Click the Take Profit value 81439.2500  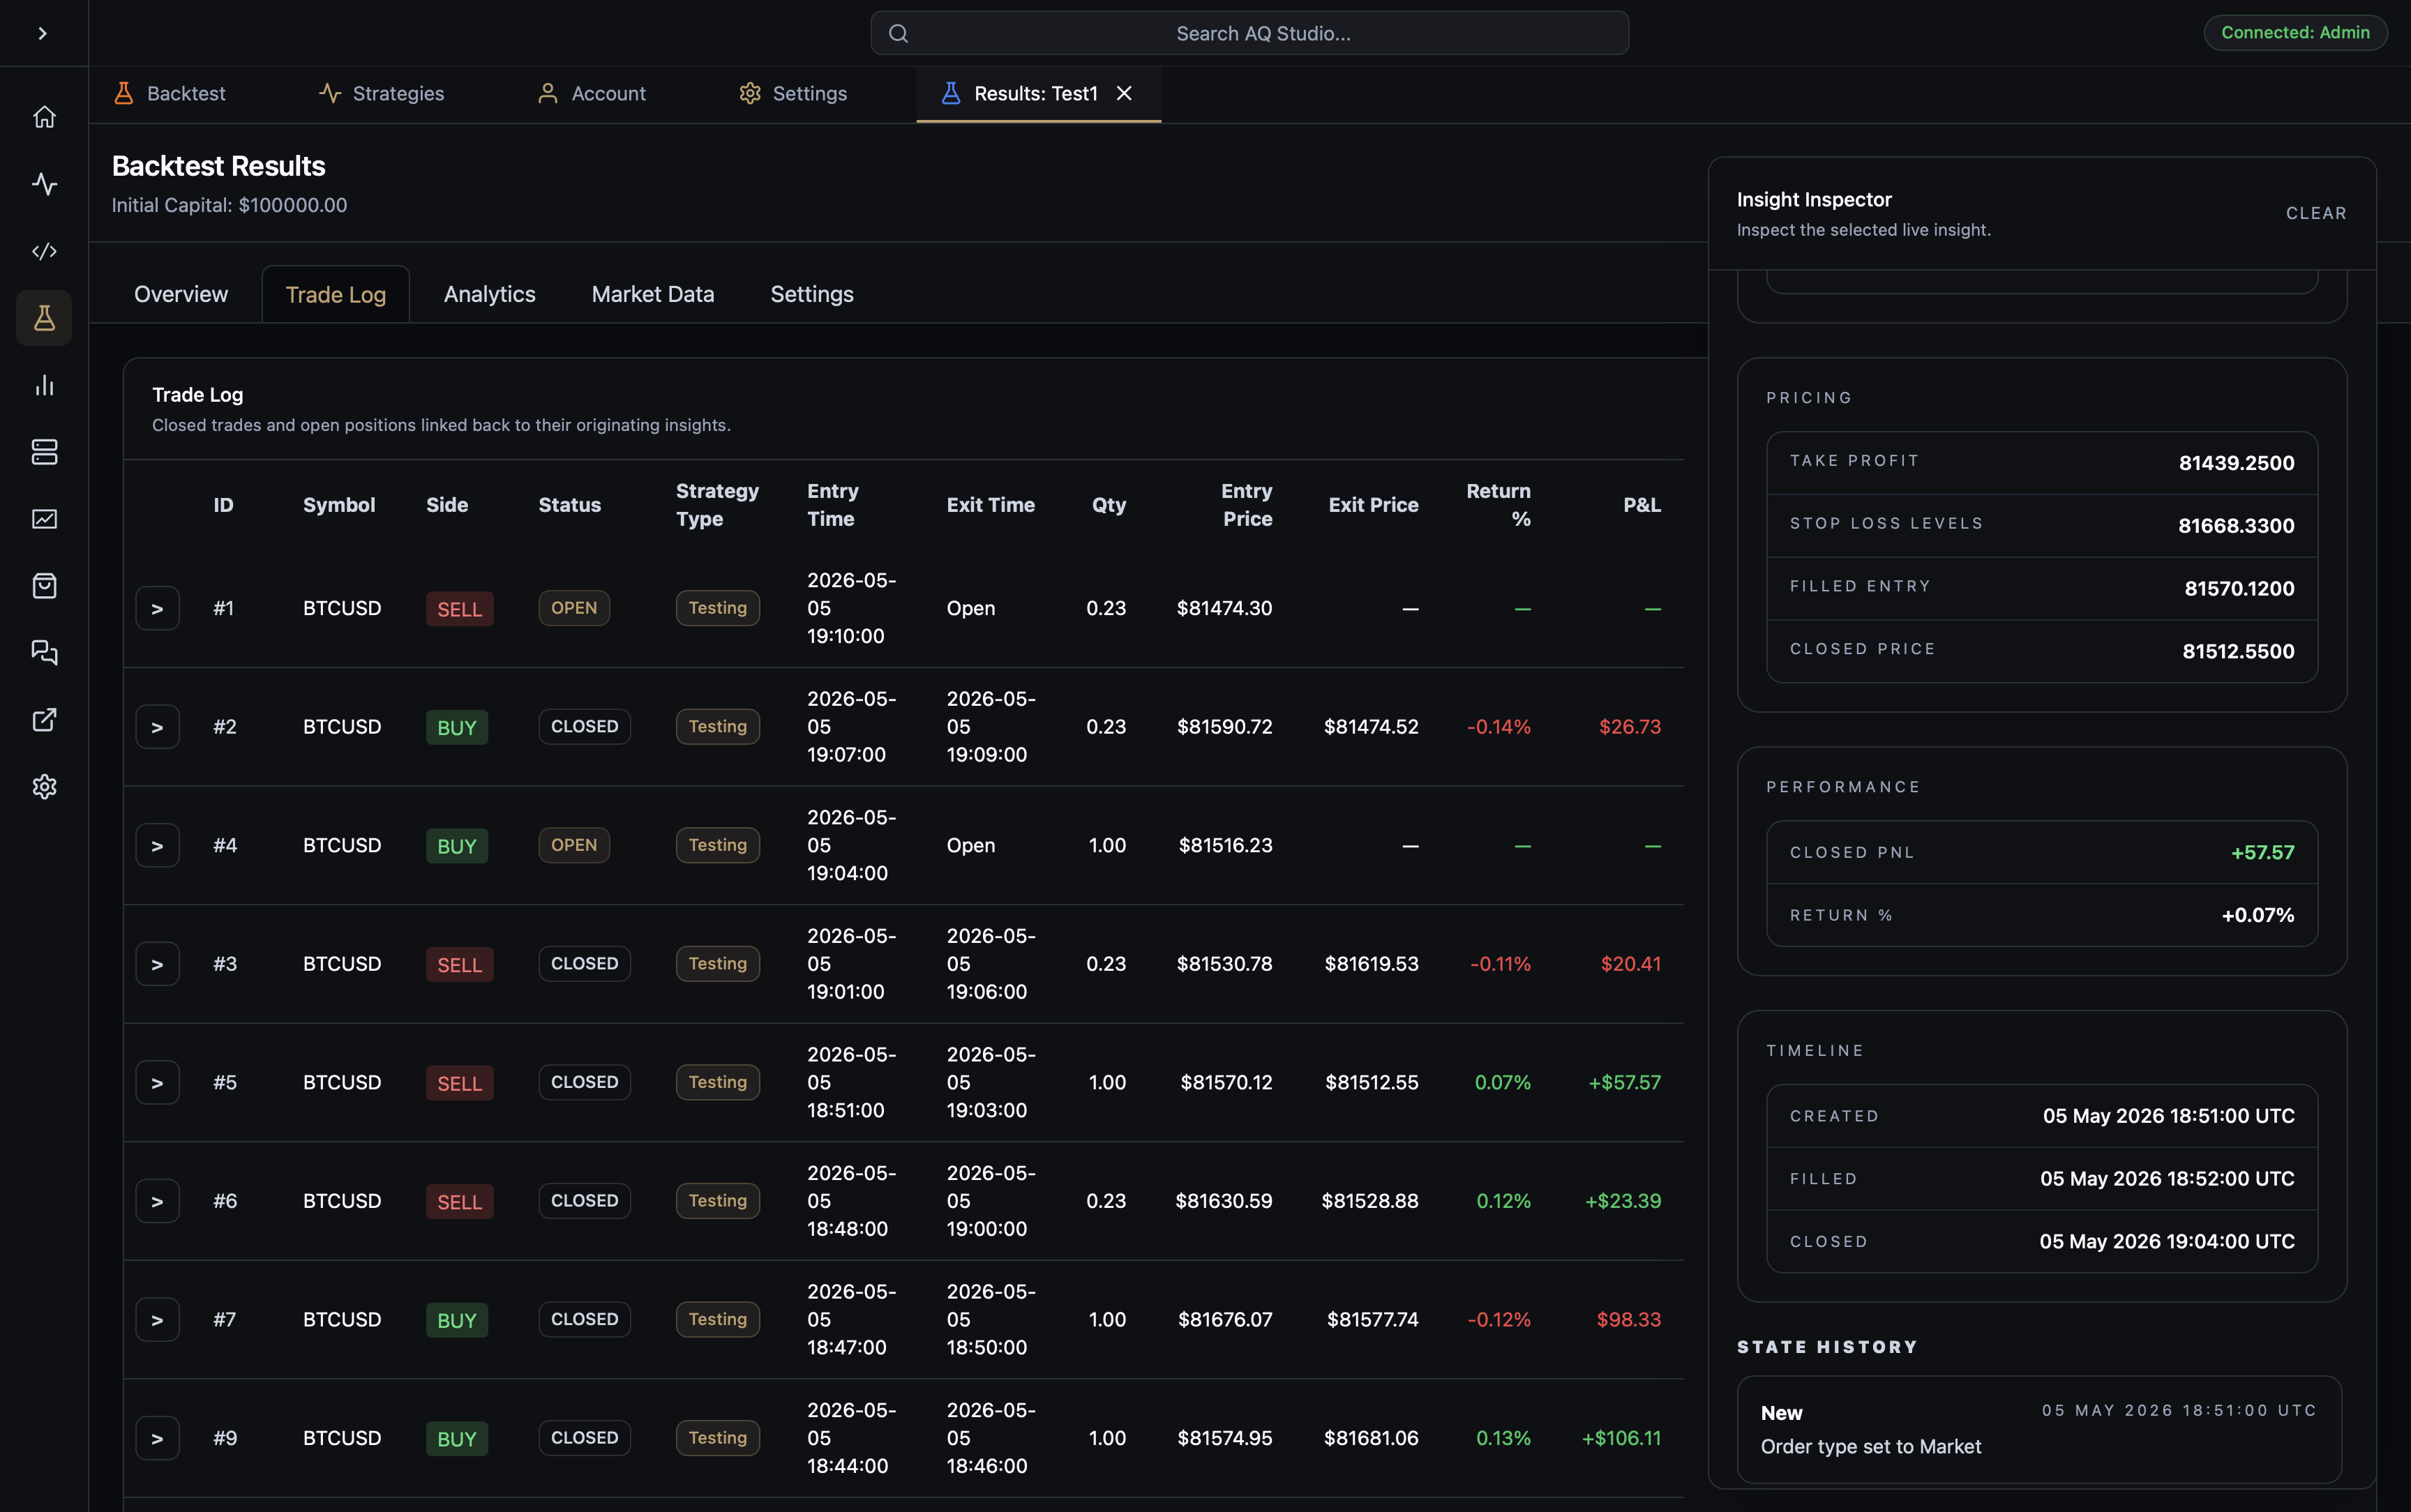coord(2236,463)
